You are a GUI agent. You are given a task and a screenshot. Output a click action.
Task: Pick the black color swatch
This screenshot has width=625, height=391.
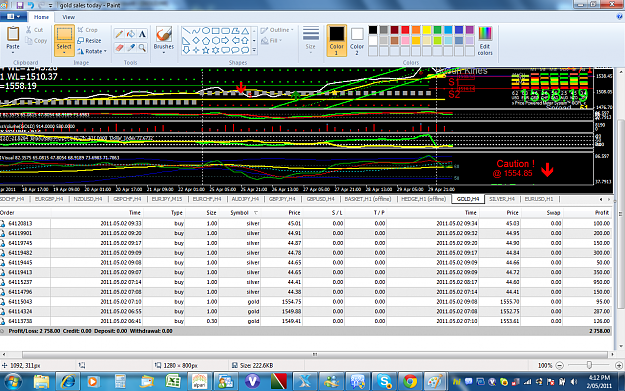(373, 30)
